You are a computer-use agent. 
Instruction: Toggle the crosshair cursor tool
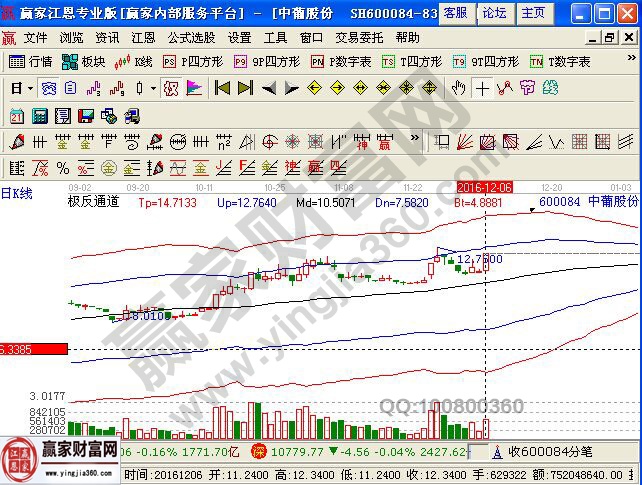coord(482,88)
